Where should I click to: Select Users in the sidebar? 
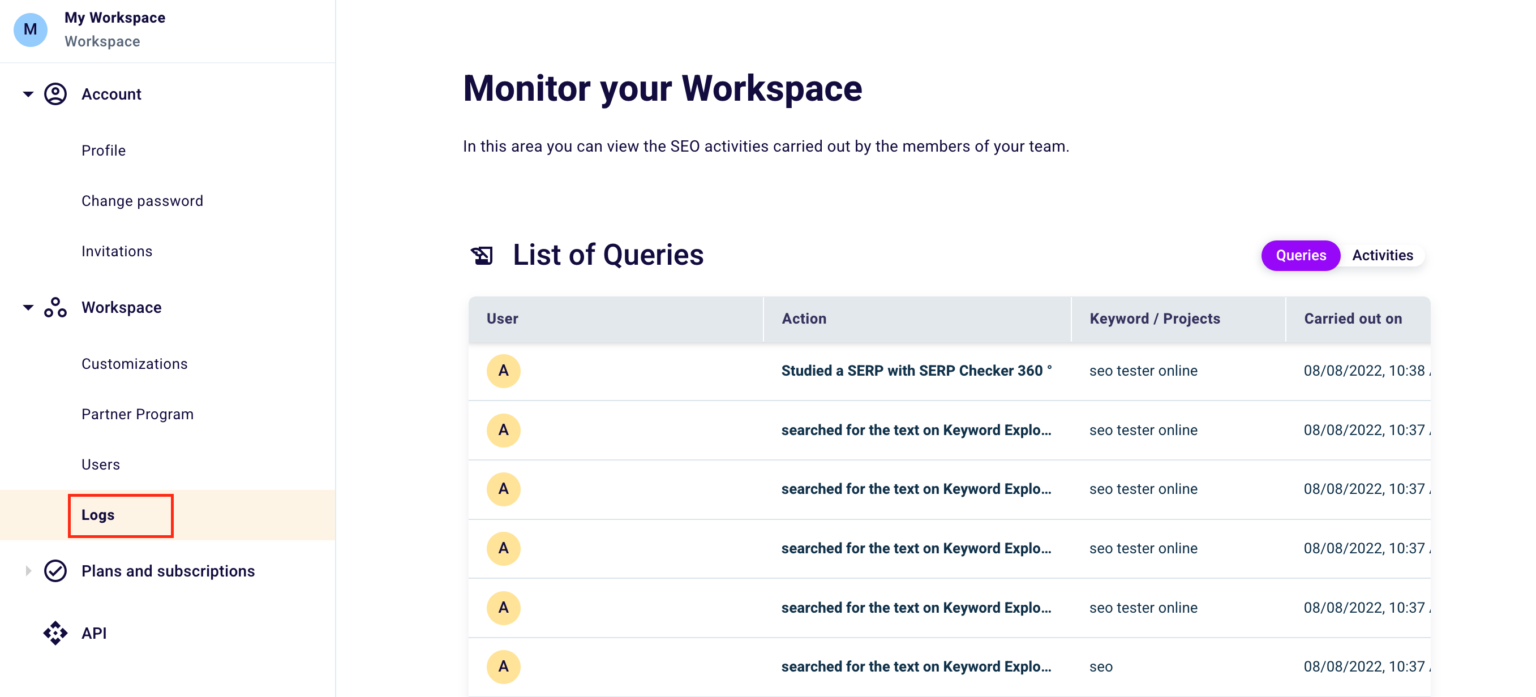[100, 464]
